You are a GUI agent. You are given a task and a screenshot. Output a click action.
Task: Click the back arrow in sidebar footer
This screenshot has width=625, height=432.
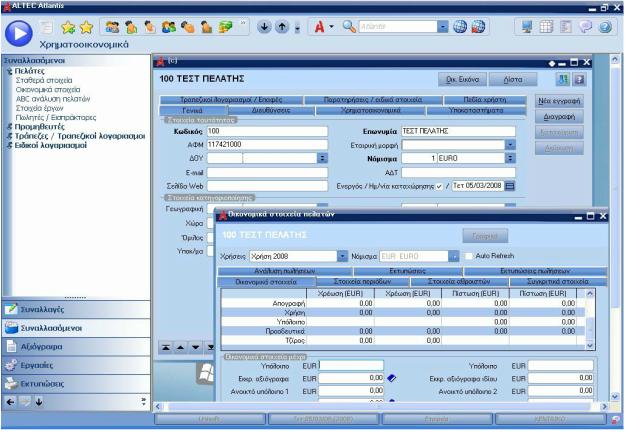coord(10,402)
